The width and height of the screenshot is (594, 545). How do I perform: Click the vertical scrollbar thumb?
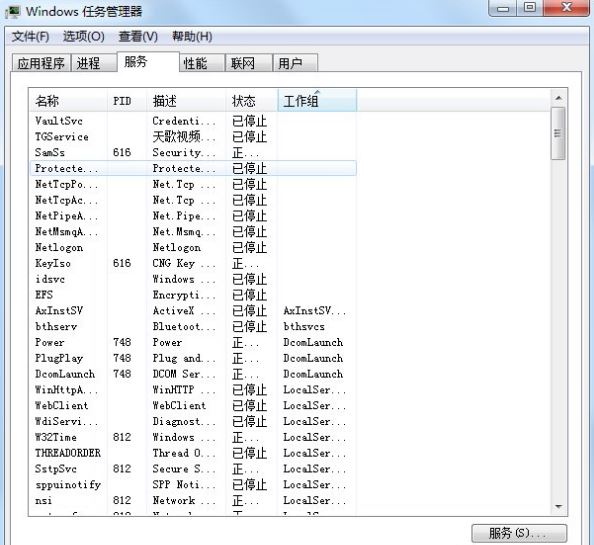point(558,133)
